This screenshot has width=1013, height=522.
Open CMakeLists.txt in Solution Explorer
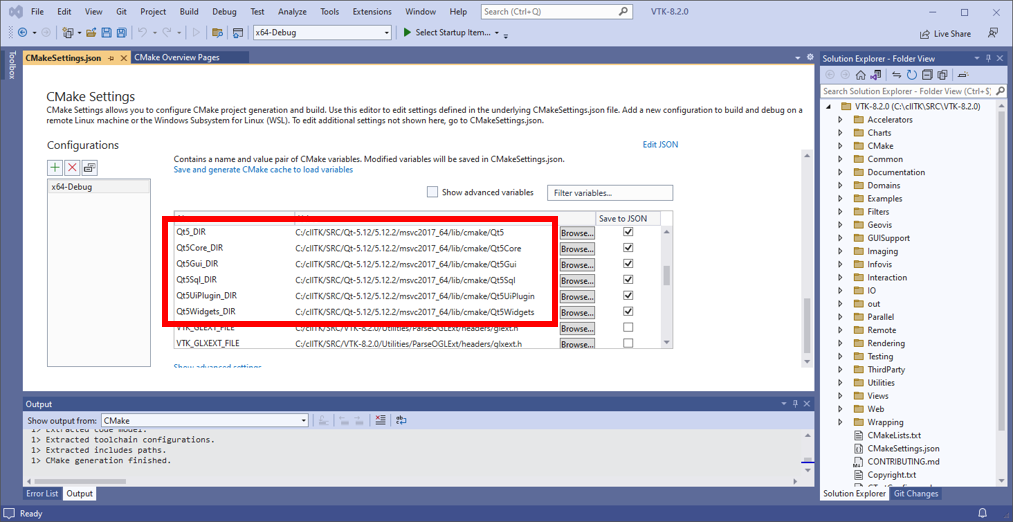pyautogui.click(x=893, y=435)
